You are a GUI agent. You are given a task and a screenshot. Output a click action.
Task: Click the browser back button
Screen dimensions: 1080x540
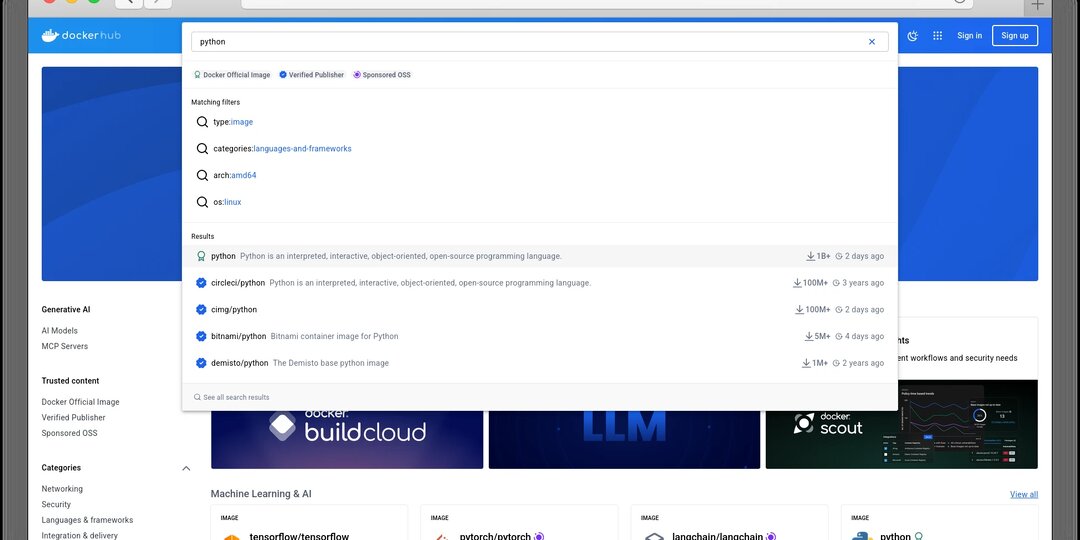[128, 2]
